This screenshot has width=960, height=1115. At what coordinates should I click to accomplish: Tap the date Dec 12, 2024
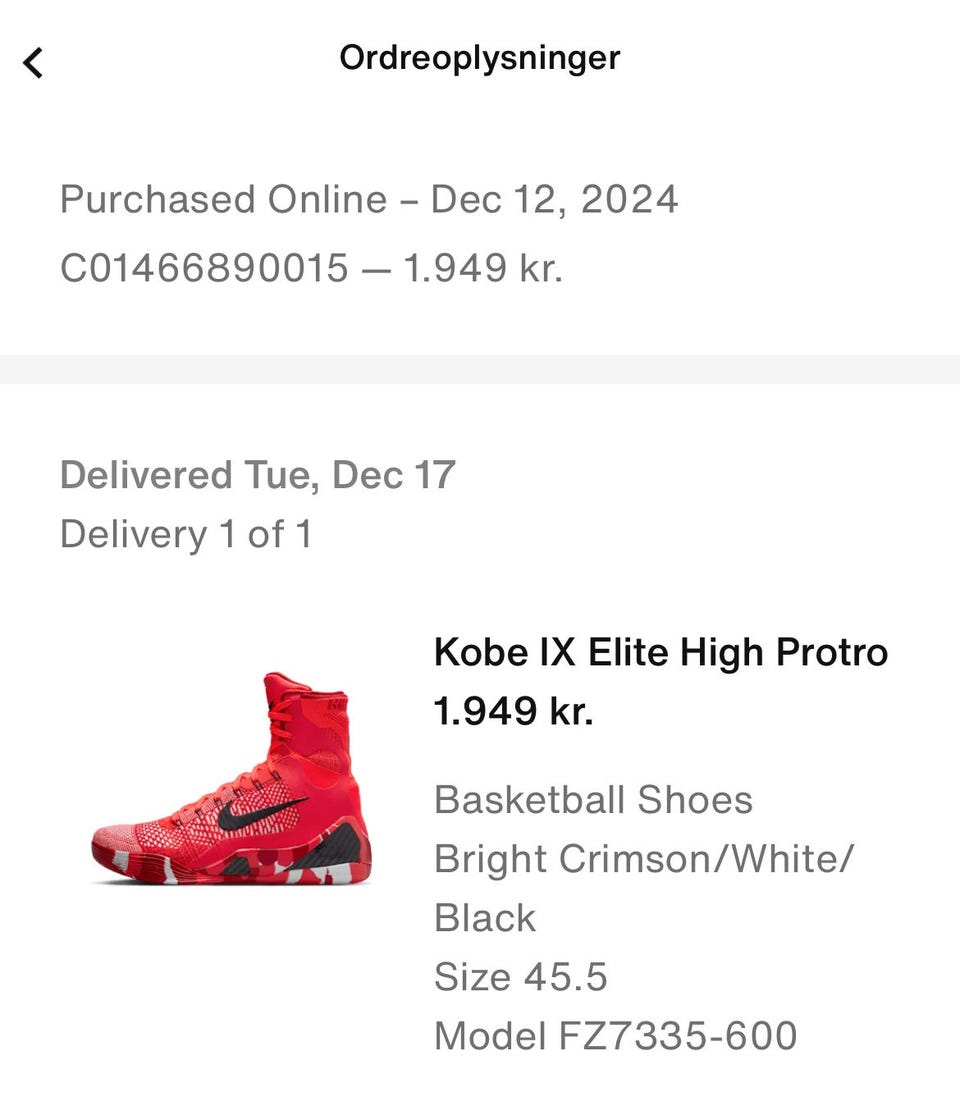554,199
